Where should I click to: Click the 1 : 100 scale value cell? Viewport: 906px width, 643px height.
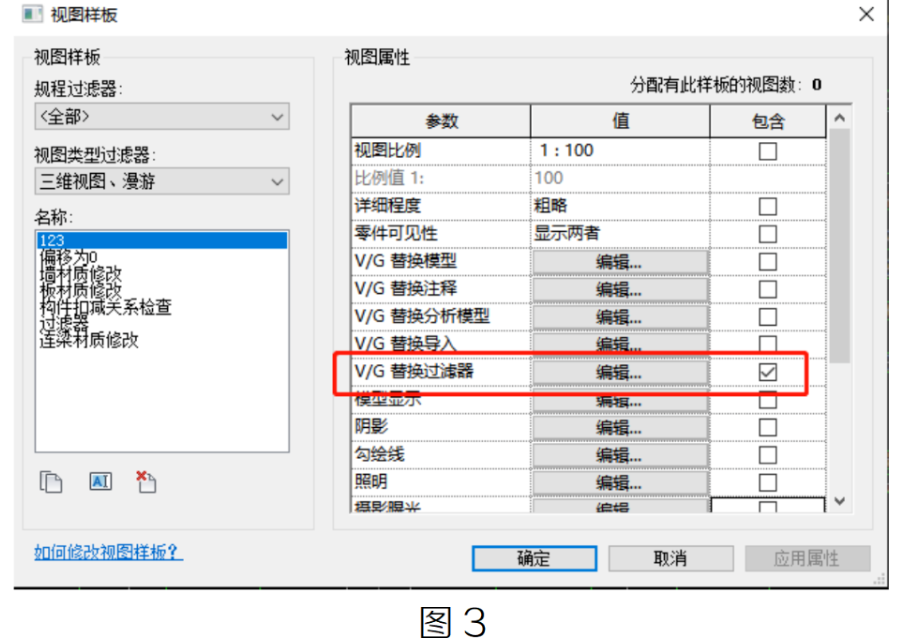click(620, 151)
